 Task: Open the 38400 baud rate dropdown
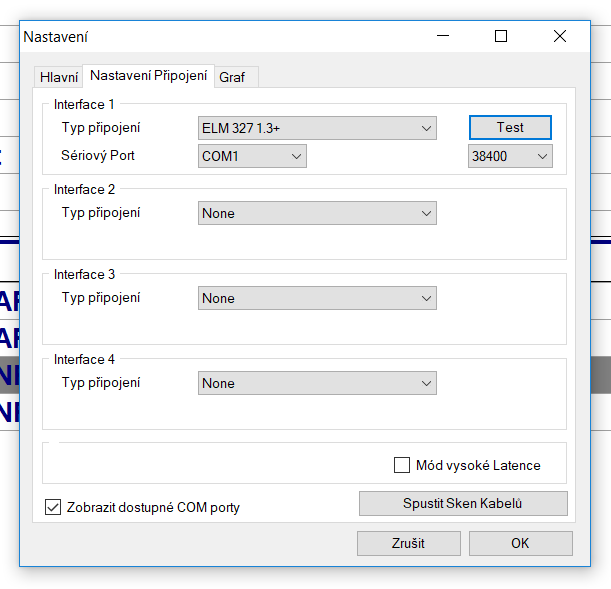point(510,156)
